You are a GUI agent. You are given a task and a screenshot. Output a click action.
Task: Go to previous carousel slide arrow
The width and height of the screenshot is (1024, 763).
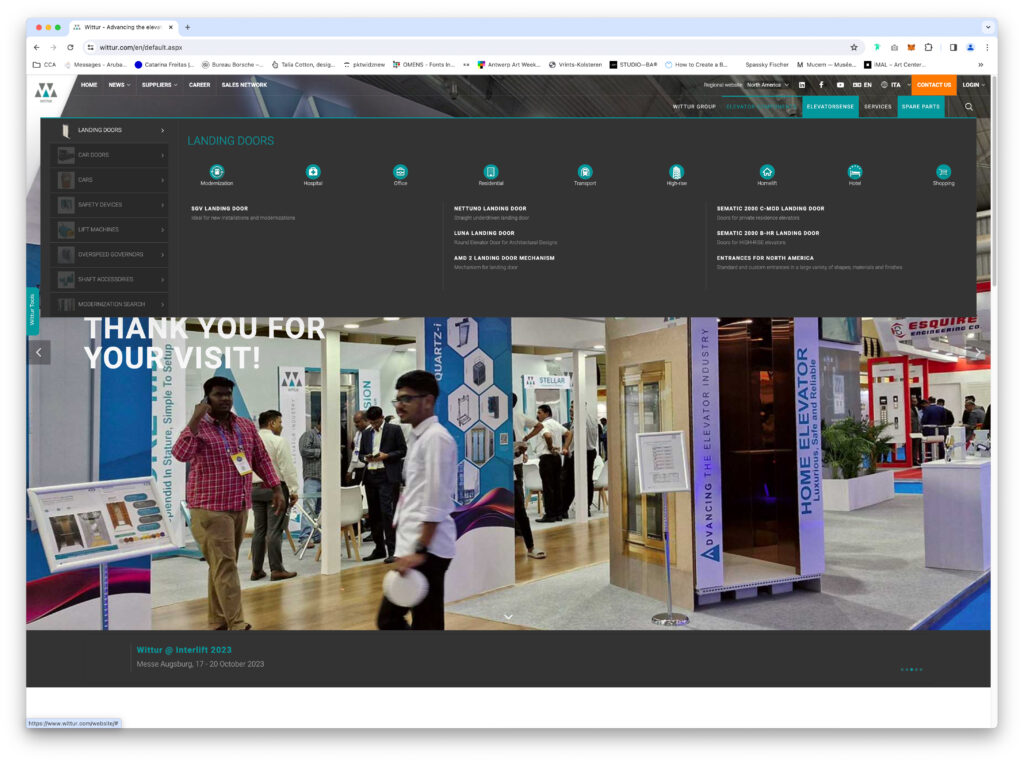click(40, 352)
